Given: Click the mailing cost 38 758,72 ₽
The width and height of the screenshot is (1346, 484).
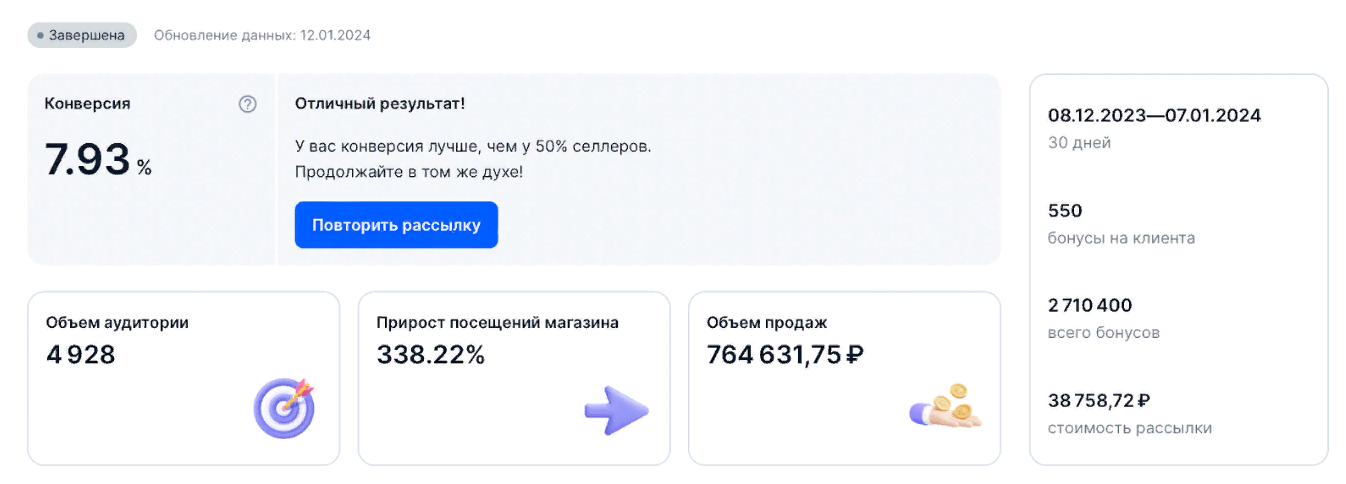Looking at the screenshot, I should pos(1098,401).
